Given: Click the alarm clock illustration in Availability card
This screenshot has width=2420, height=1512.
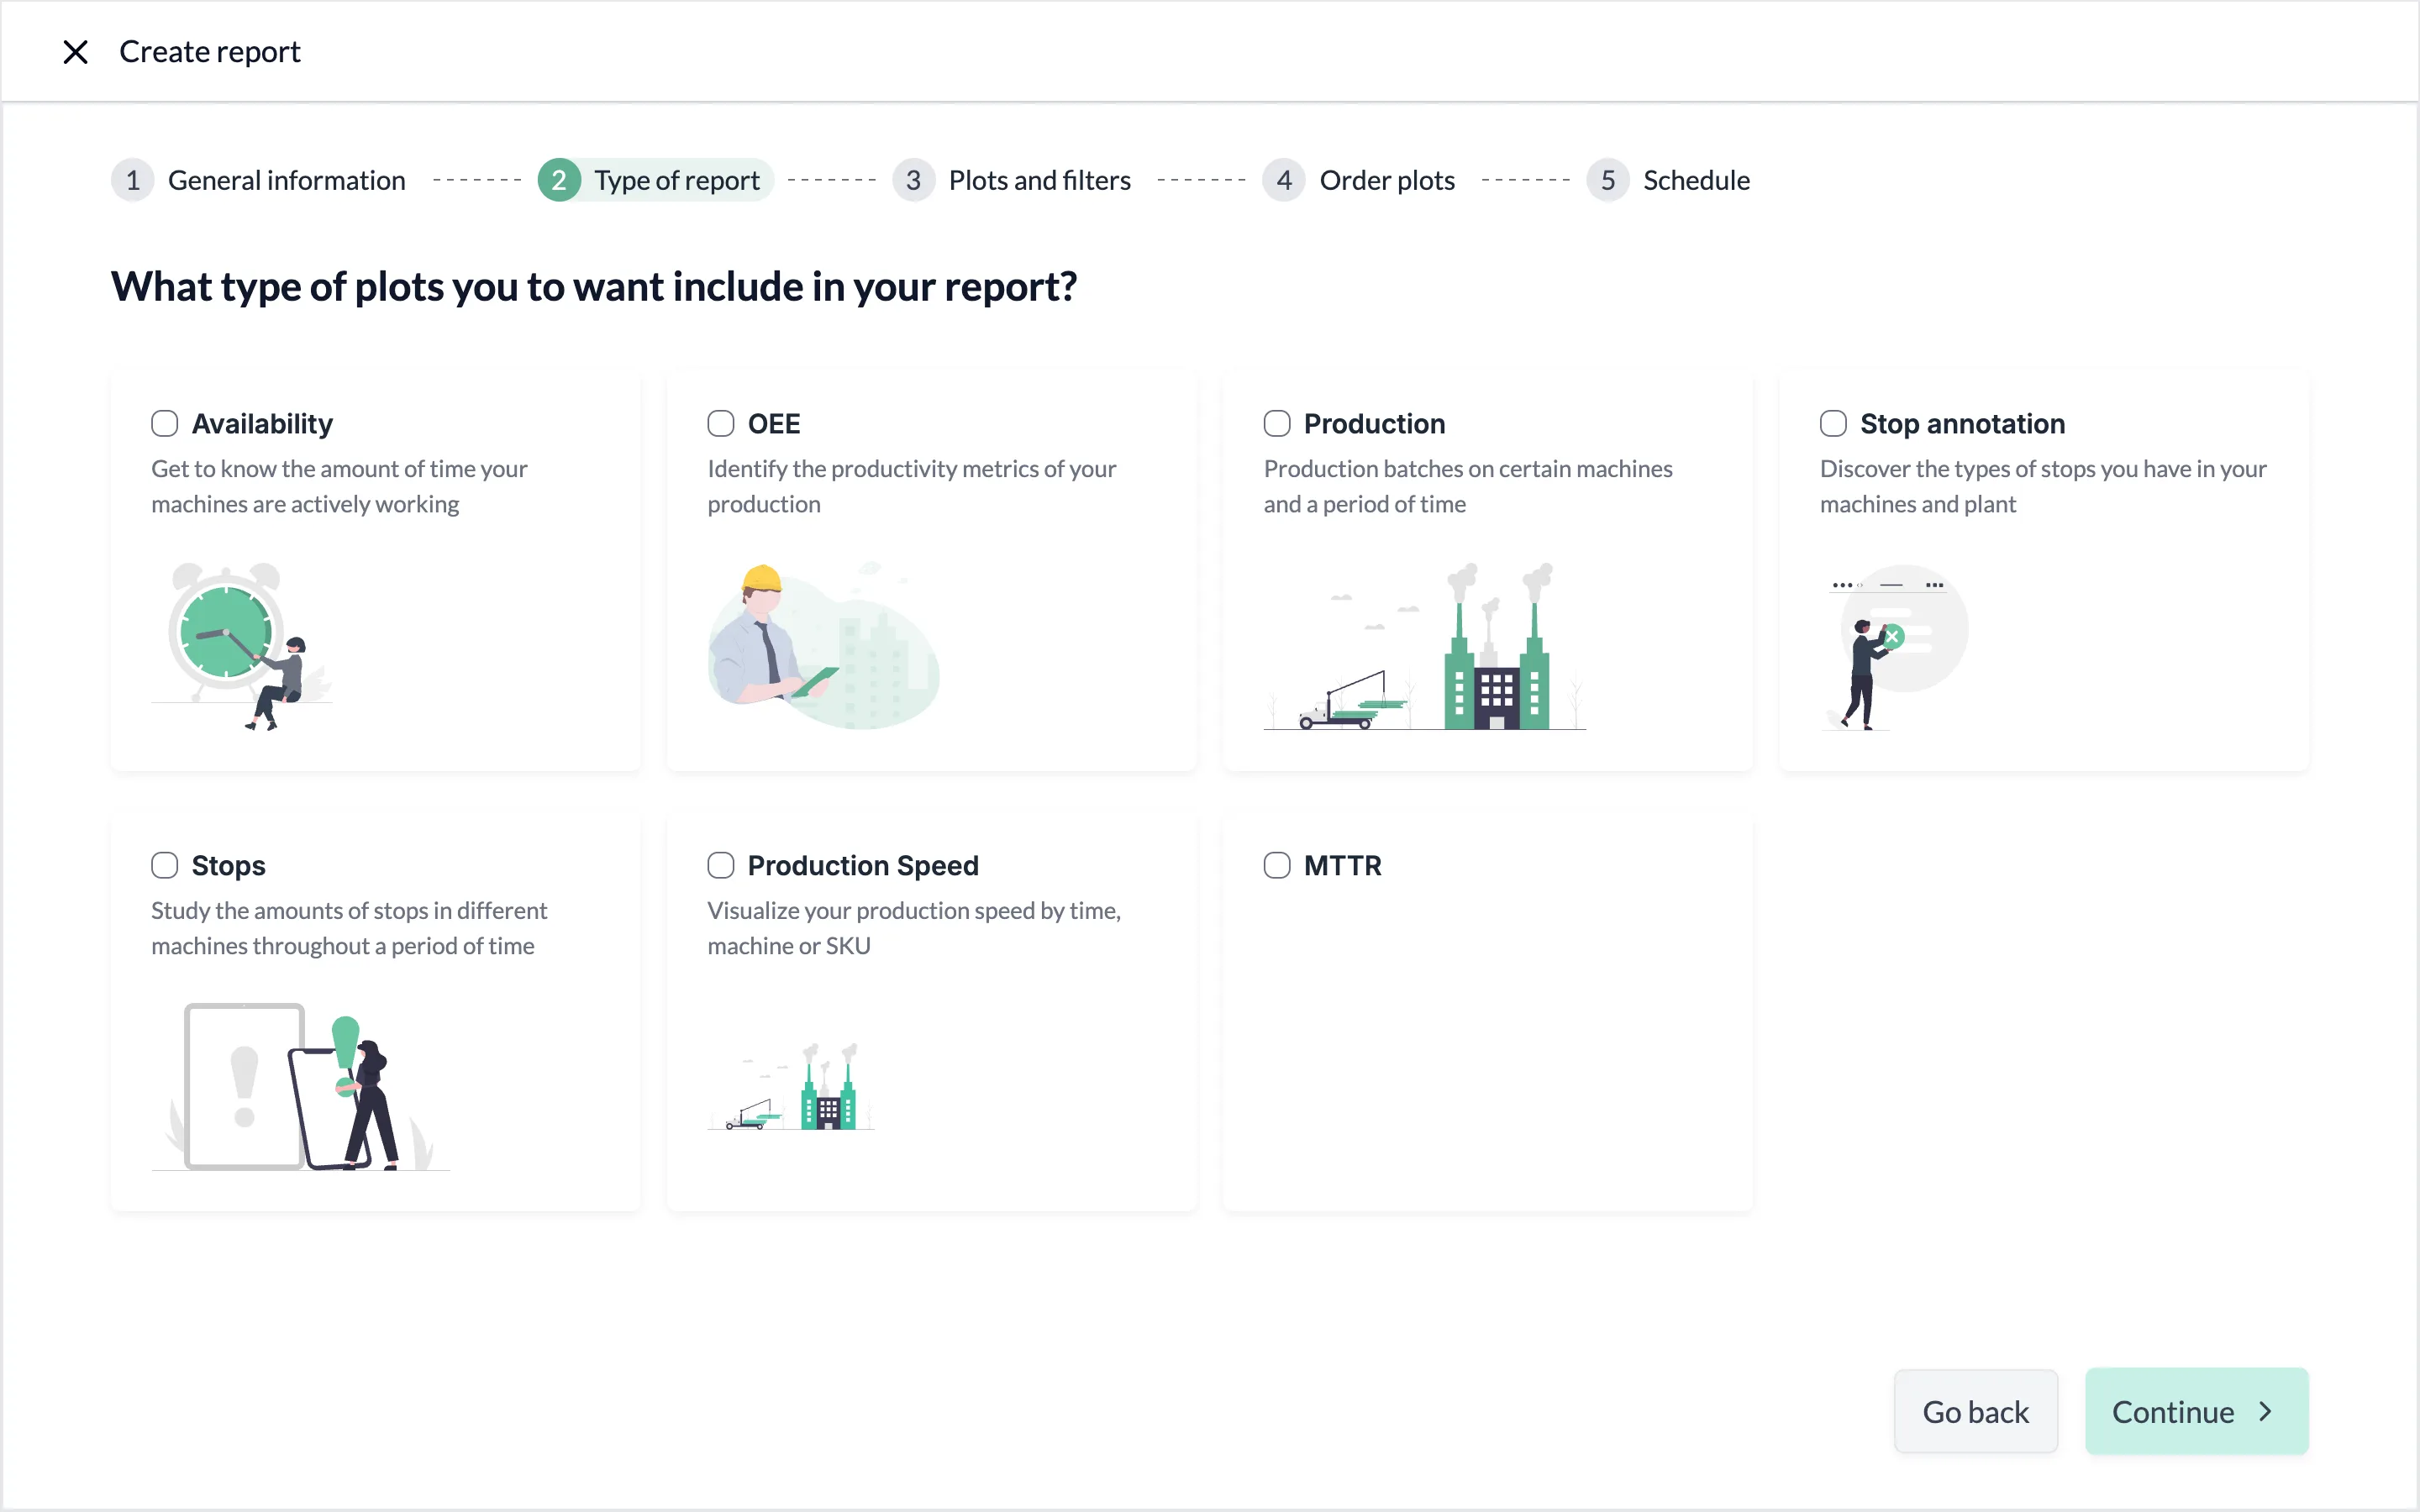Looking at the screenshot, I should click(242, 646).
